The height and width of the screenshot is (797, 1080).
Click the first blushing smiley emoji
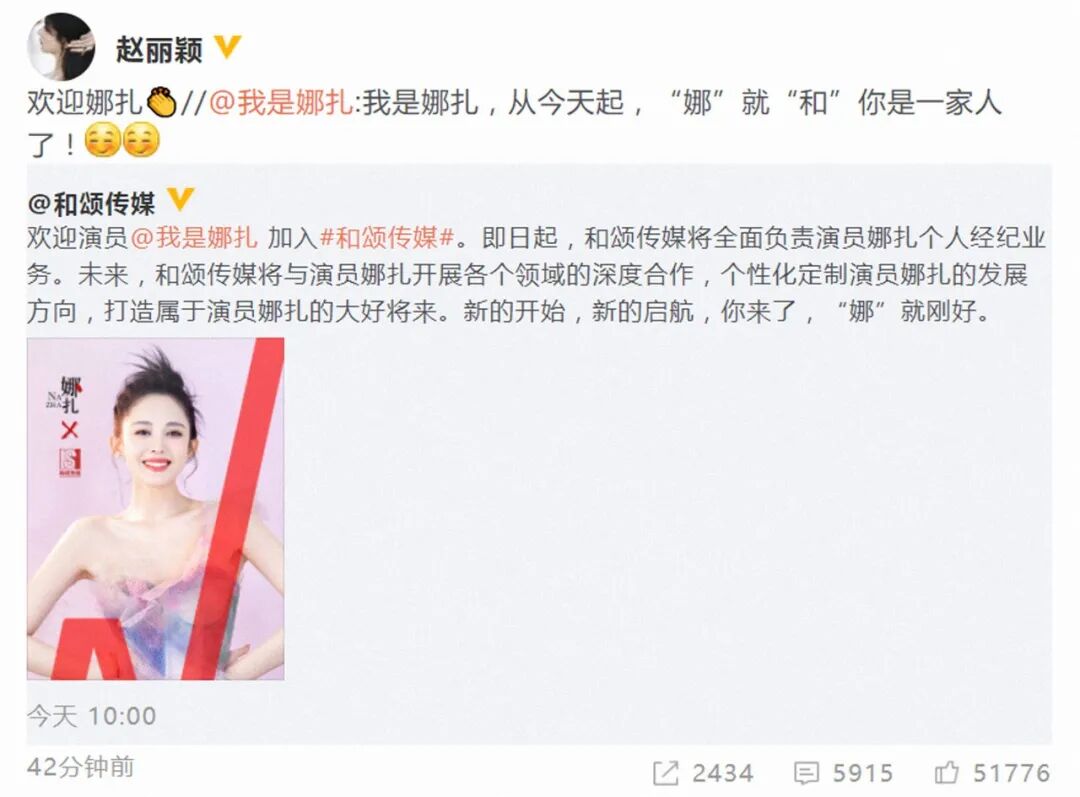103,141
